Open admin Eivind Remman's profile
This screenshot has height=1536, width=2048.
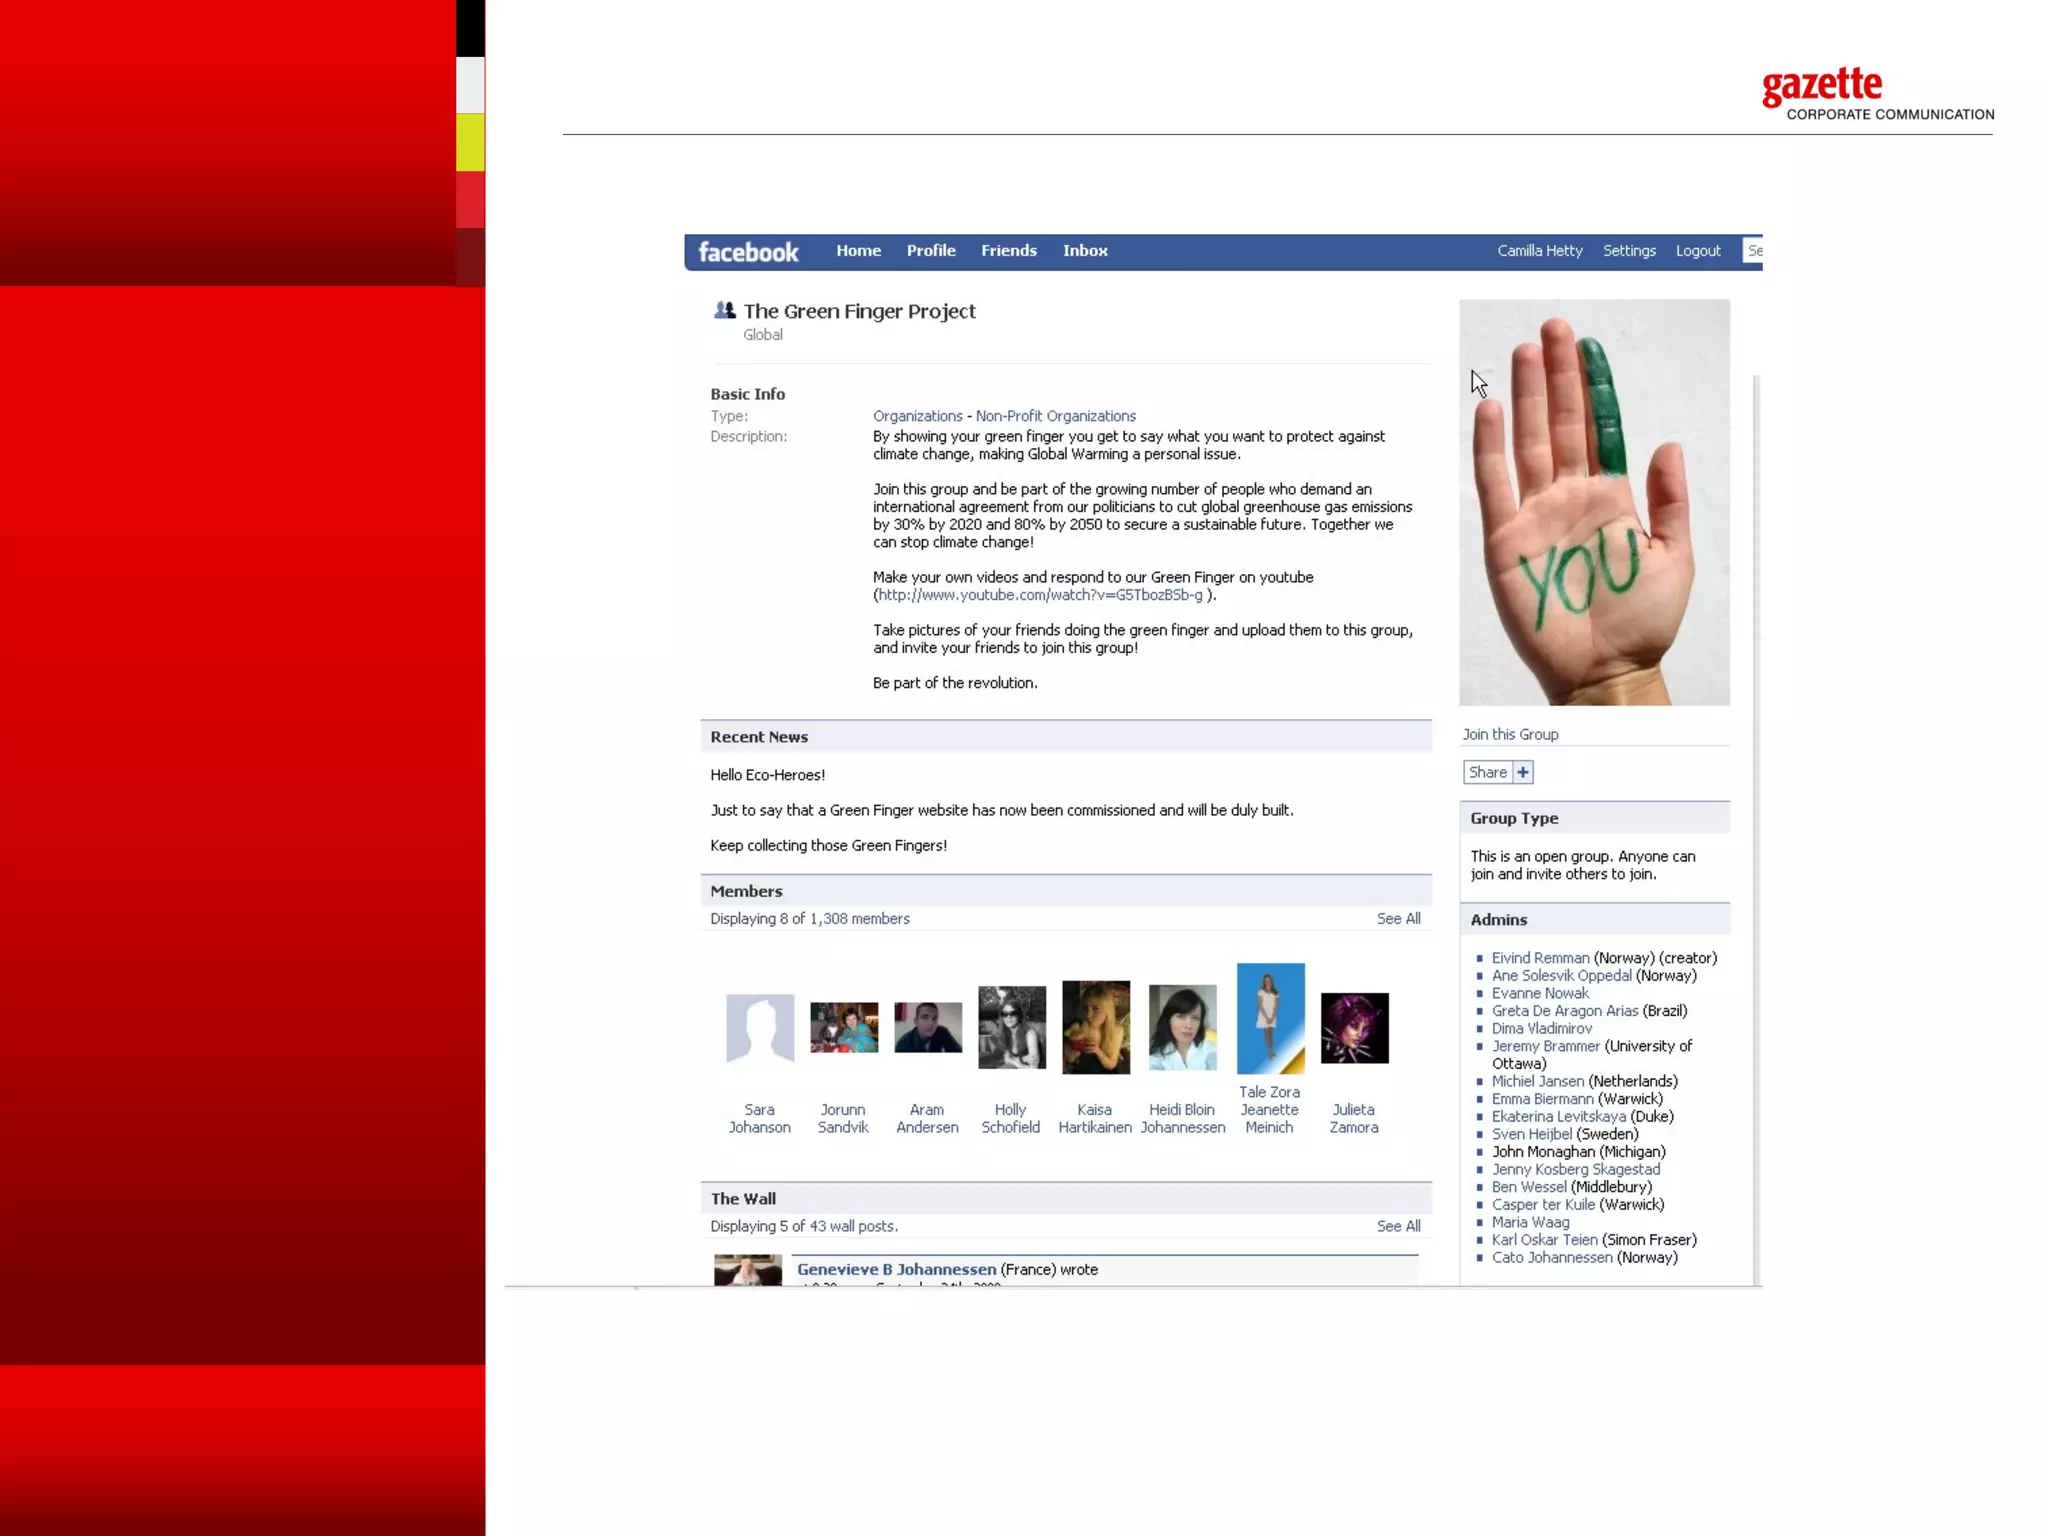(1540, 958)
